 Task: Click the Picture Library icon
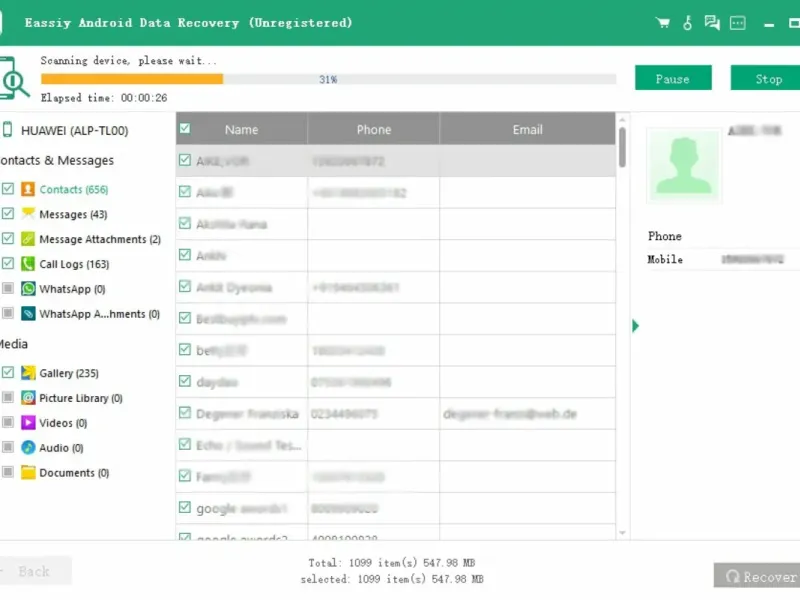[28, 398]
